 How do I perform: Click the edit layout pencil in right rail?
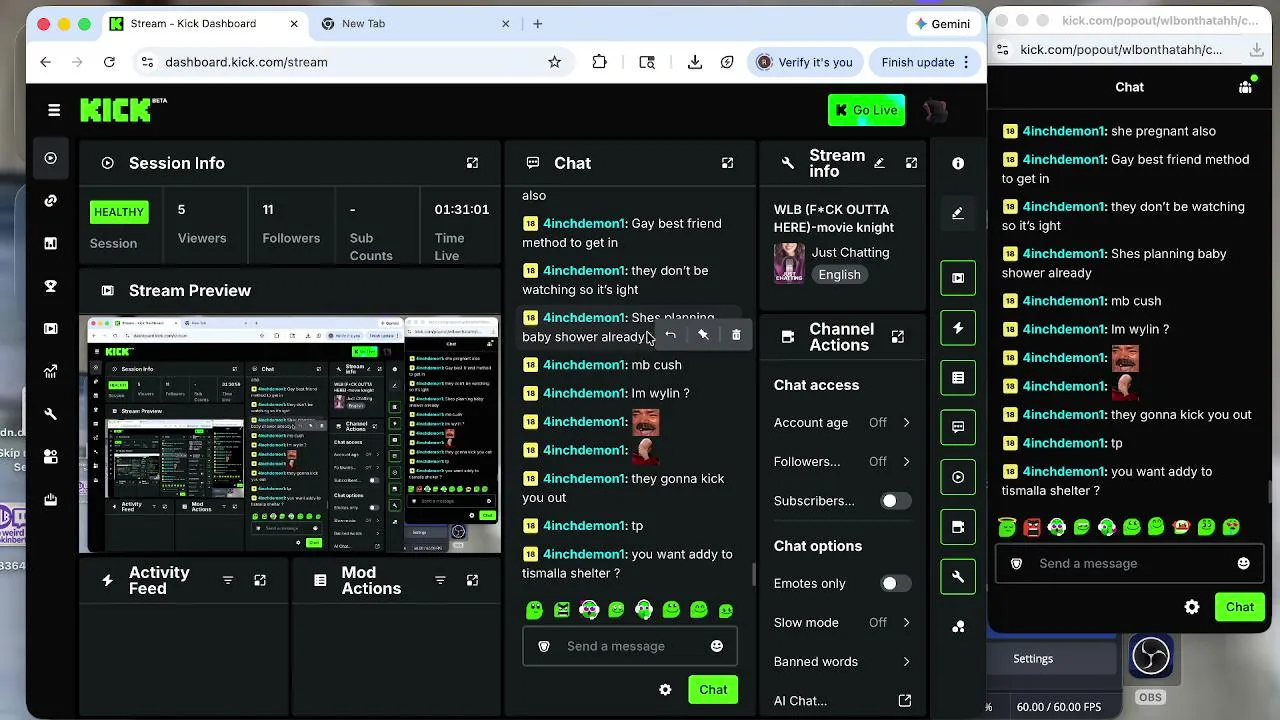958,213
